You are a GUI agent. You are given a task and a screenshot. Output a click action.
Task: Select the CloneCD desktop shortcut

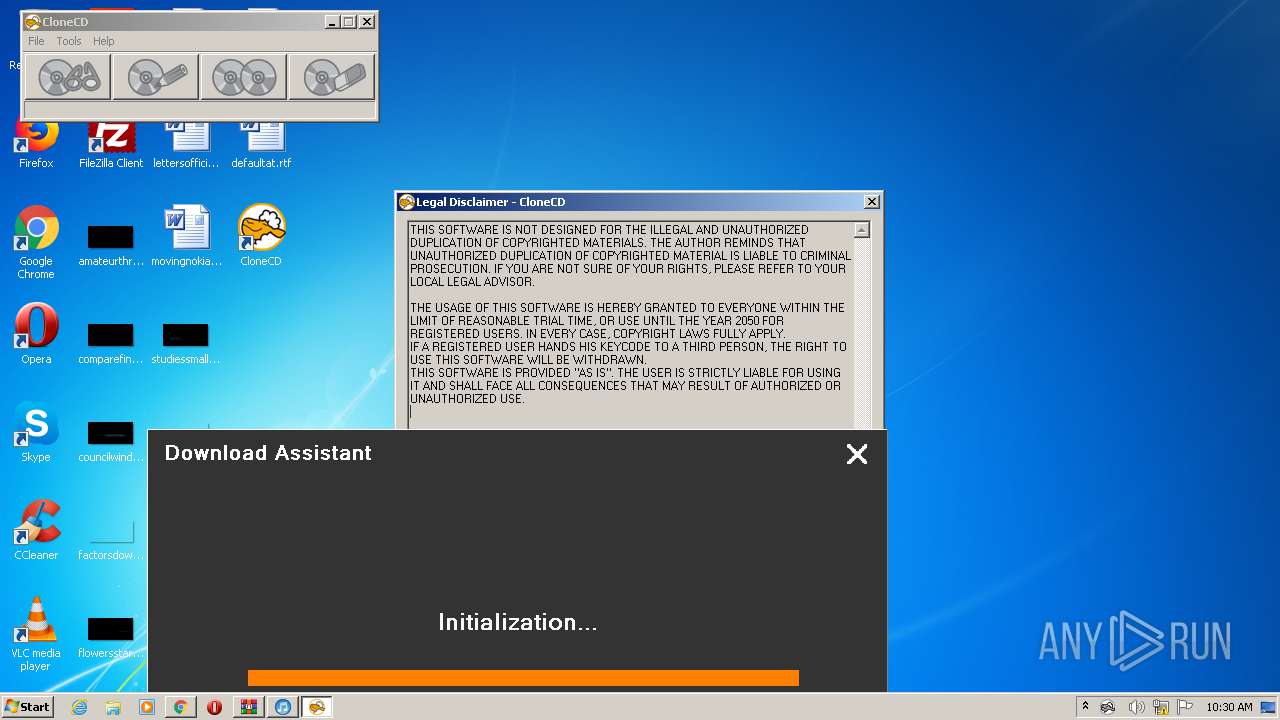pyautogui.click(x=261, y=237)
